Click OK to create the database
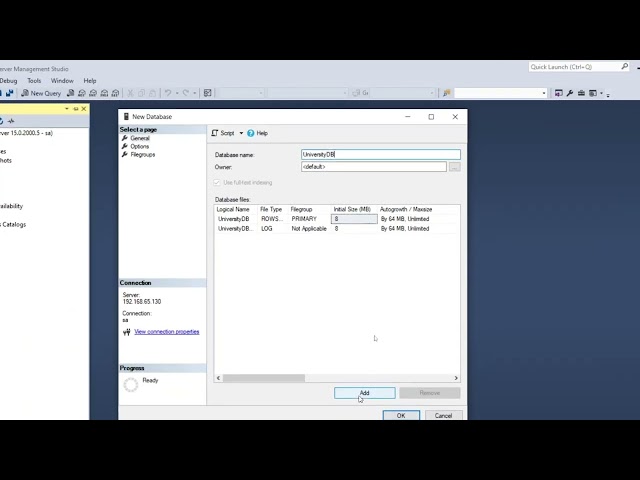The image size is (640, 480). [401, 415]
